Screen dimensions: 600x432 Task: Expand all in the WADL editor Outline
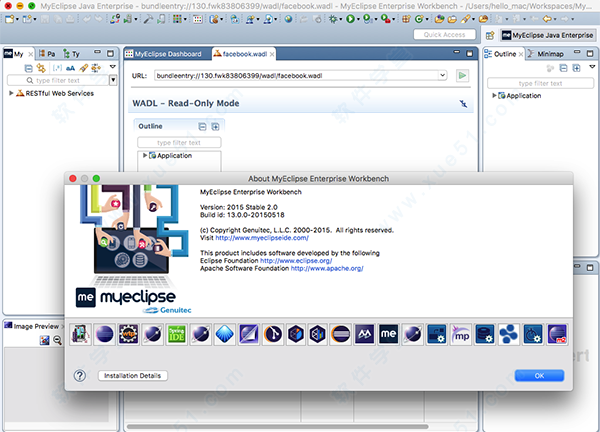tap(215, 127)
